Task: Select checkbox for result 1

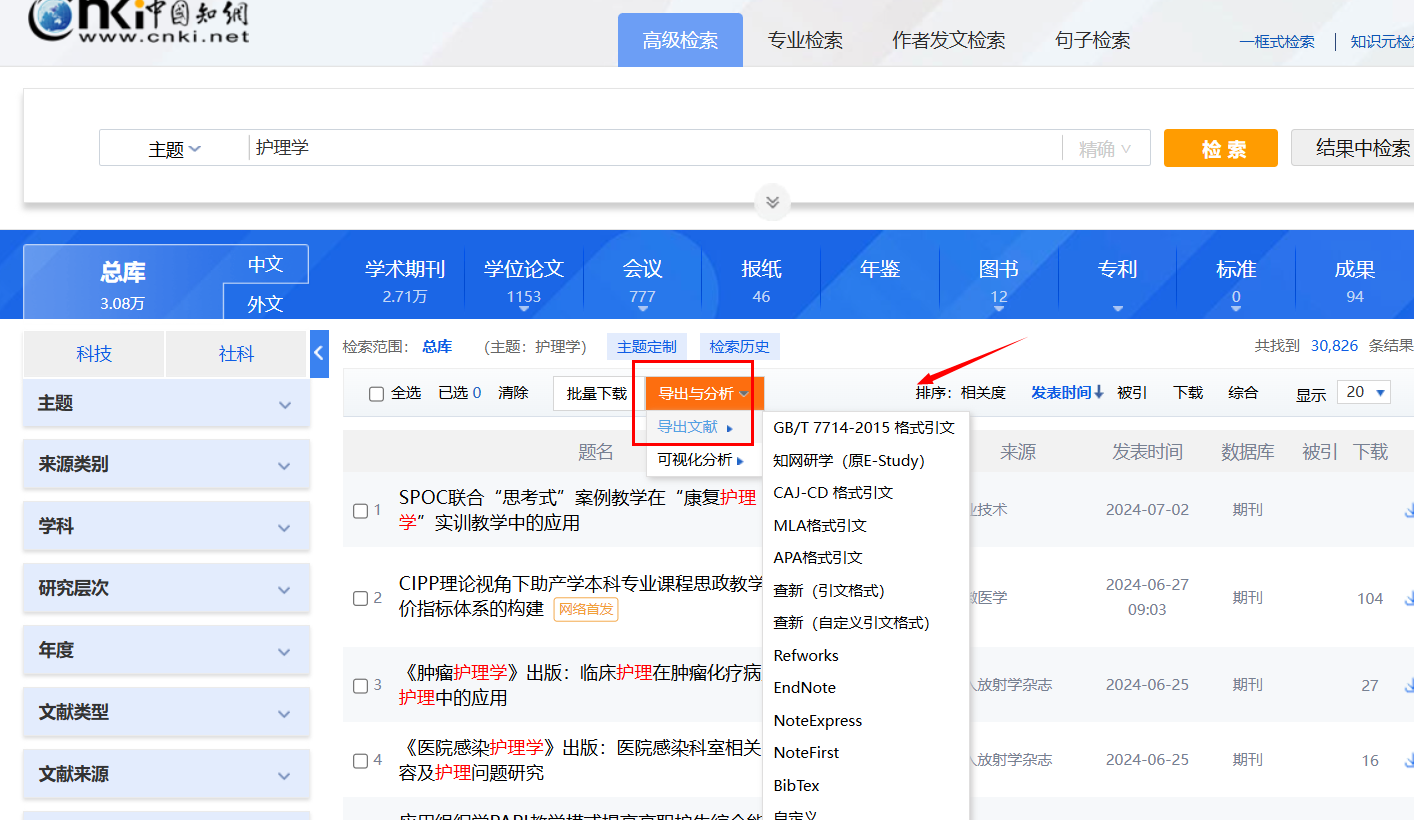Action: tap(361, 511)
